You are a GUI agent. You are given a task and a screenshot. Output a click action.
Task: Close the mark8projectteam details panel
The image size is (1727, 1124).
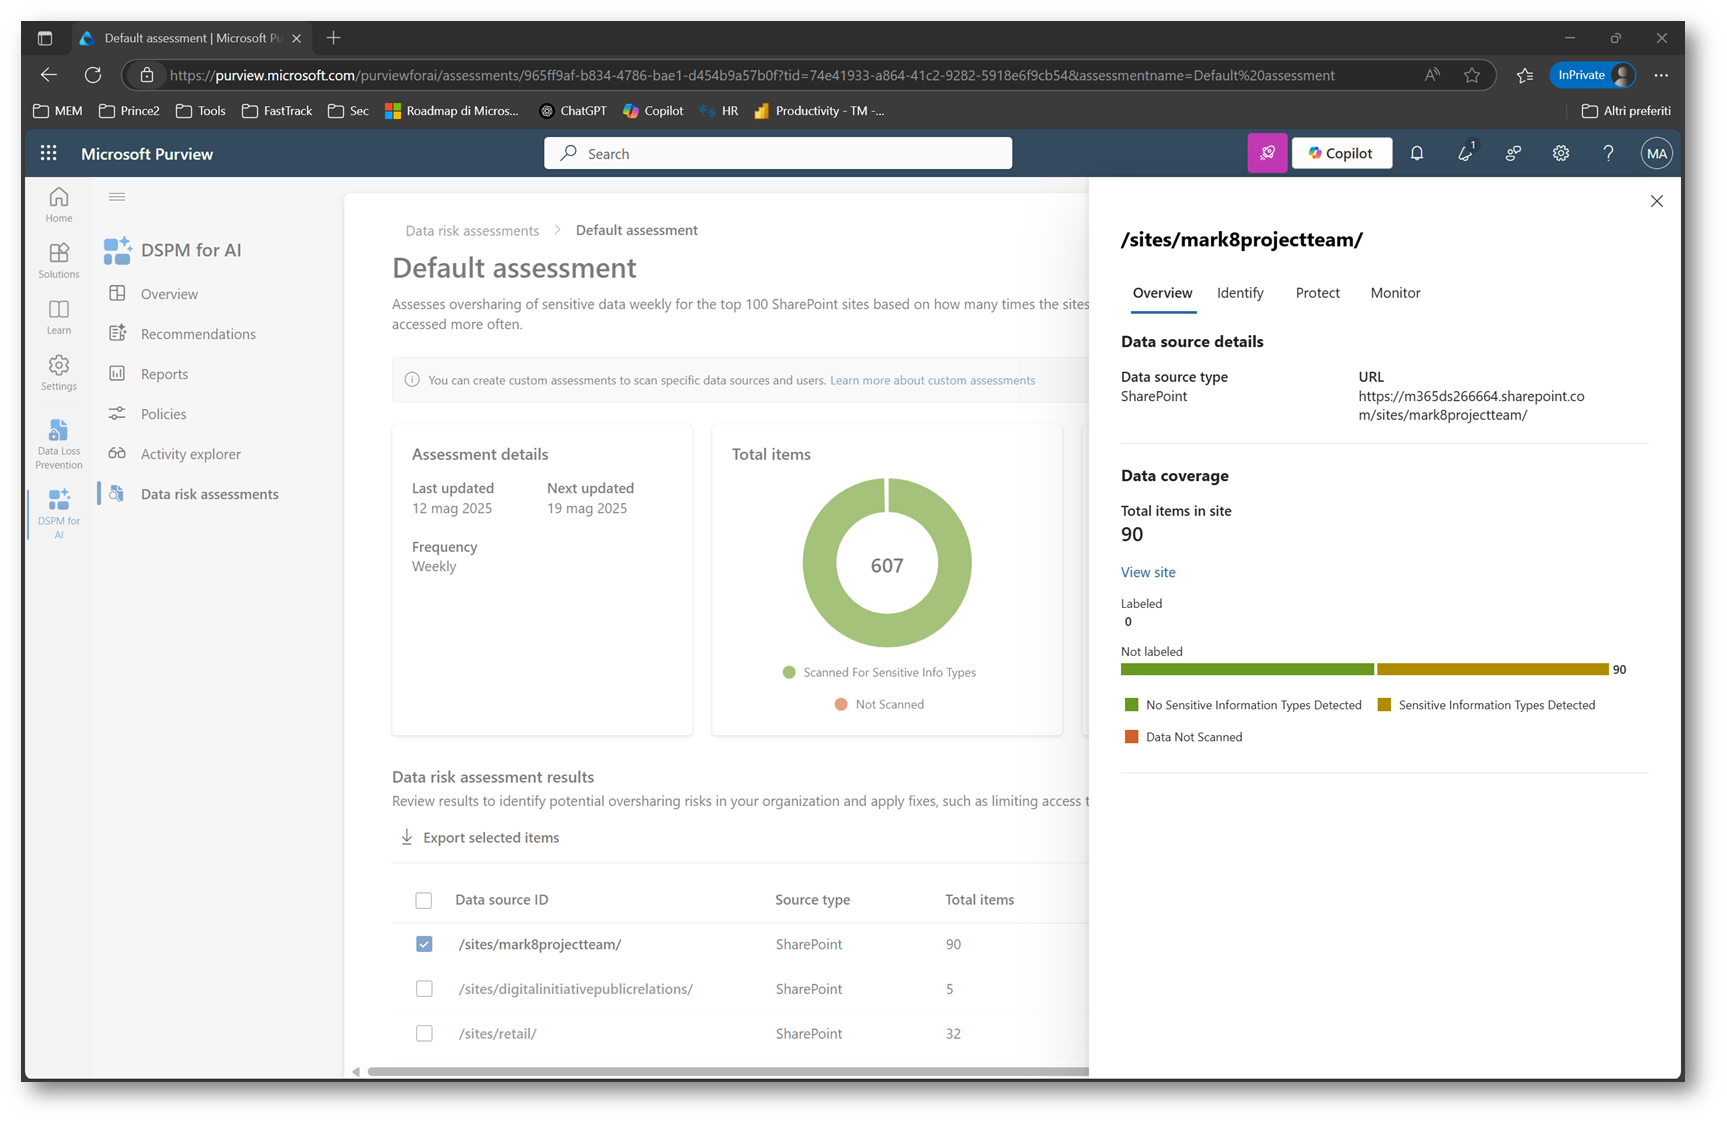pyautogui.click(x=1657, y=201)
